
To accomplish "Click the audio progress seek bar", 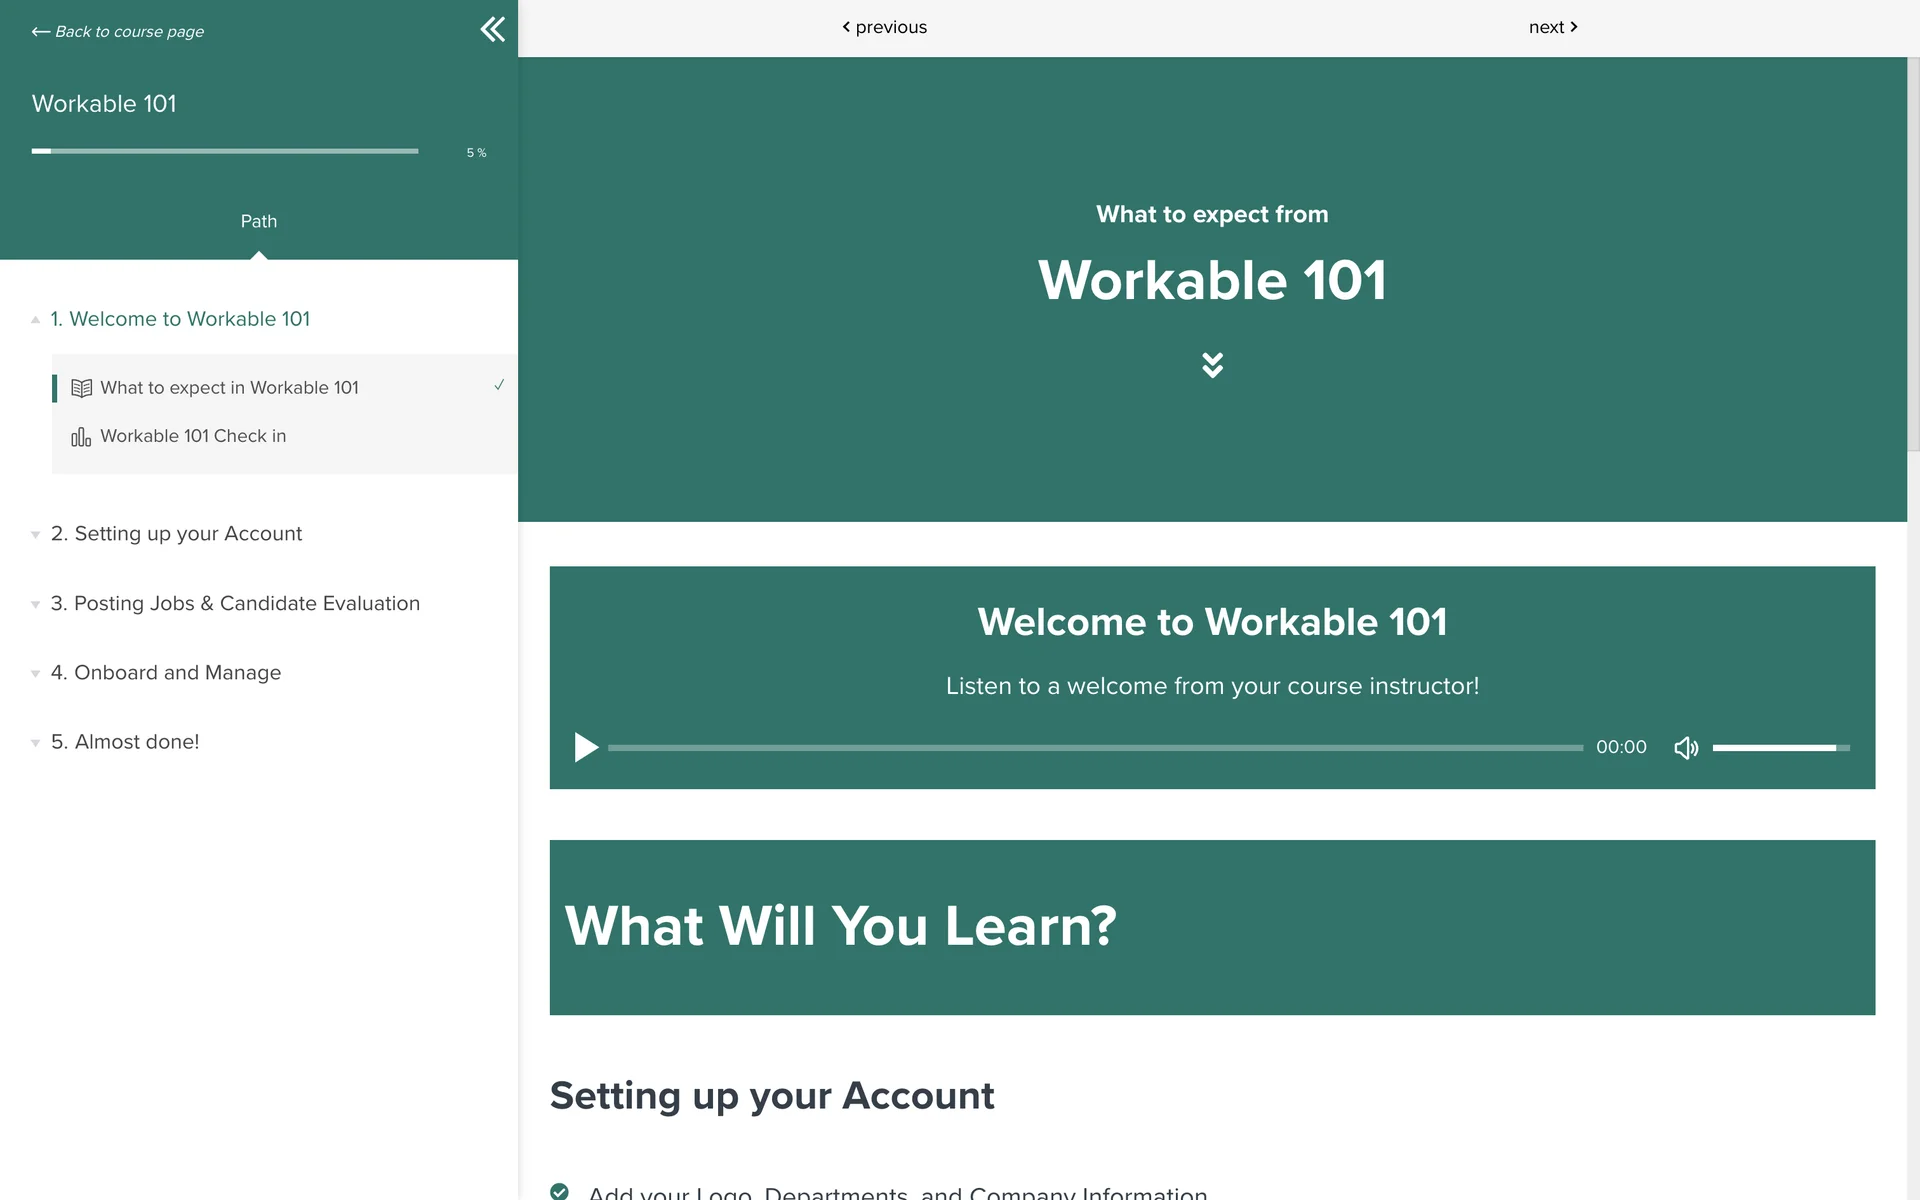I will pyautogui.click(x=1095, y=748).
